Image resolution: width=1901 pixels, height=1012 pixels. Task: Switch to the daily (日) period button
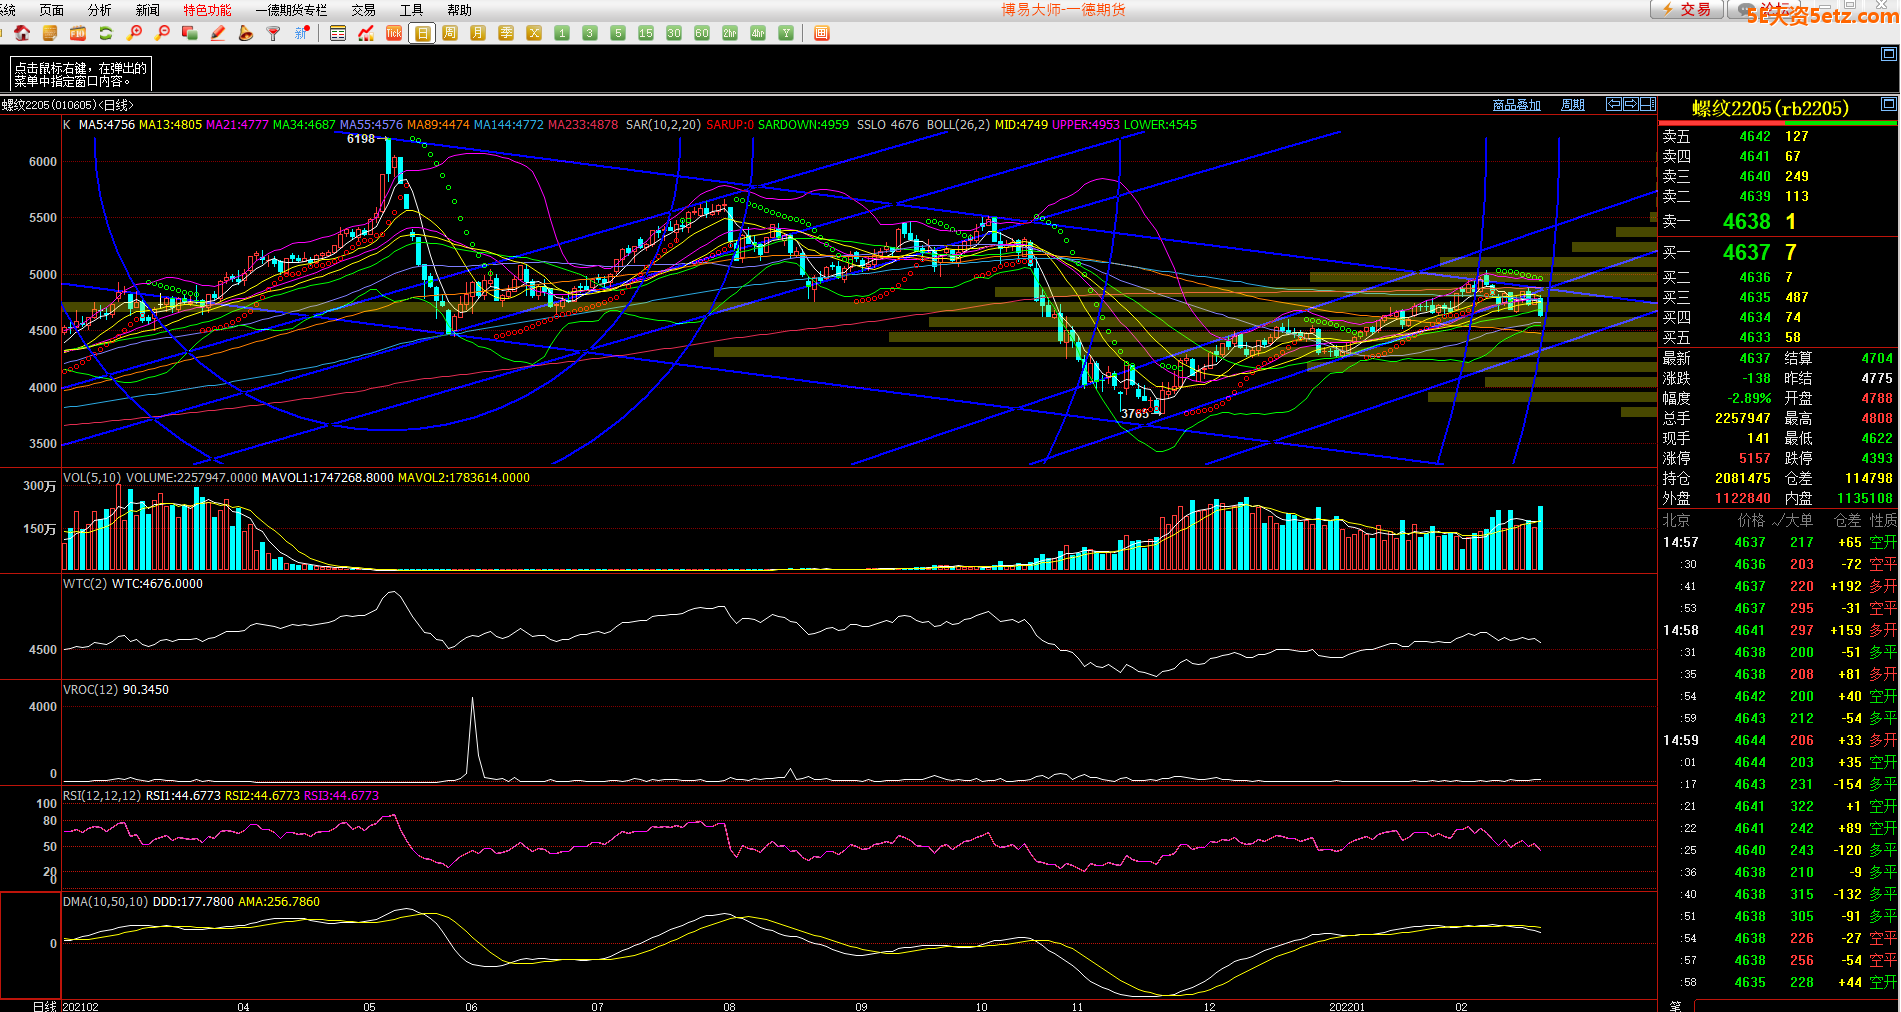click(x=422, y=33)
